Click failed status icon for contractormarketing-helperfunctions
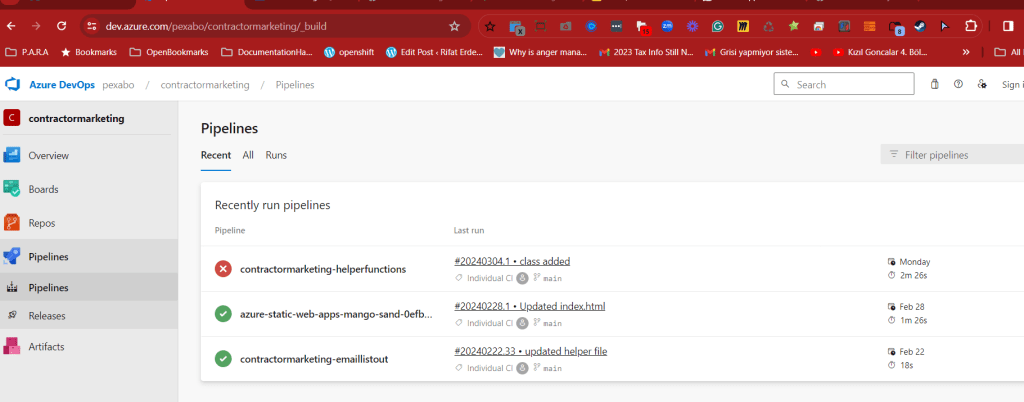 tap(223, 268)
